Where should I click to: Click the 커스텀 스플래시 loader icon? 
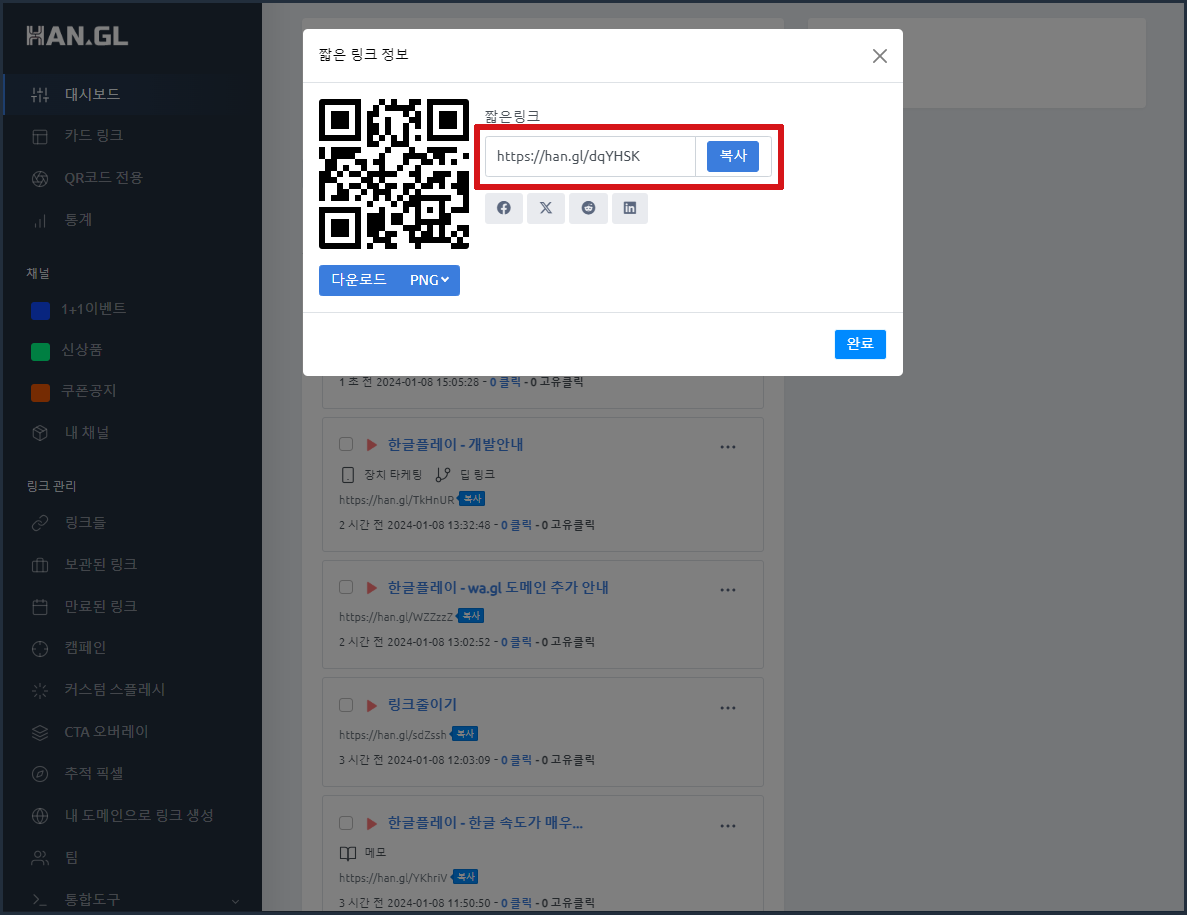pyautogui.click(x=40, y=690)
